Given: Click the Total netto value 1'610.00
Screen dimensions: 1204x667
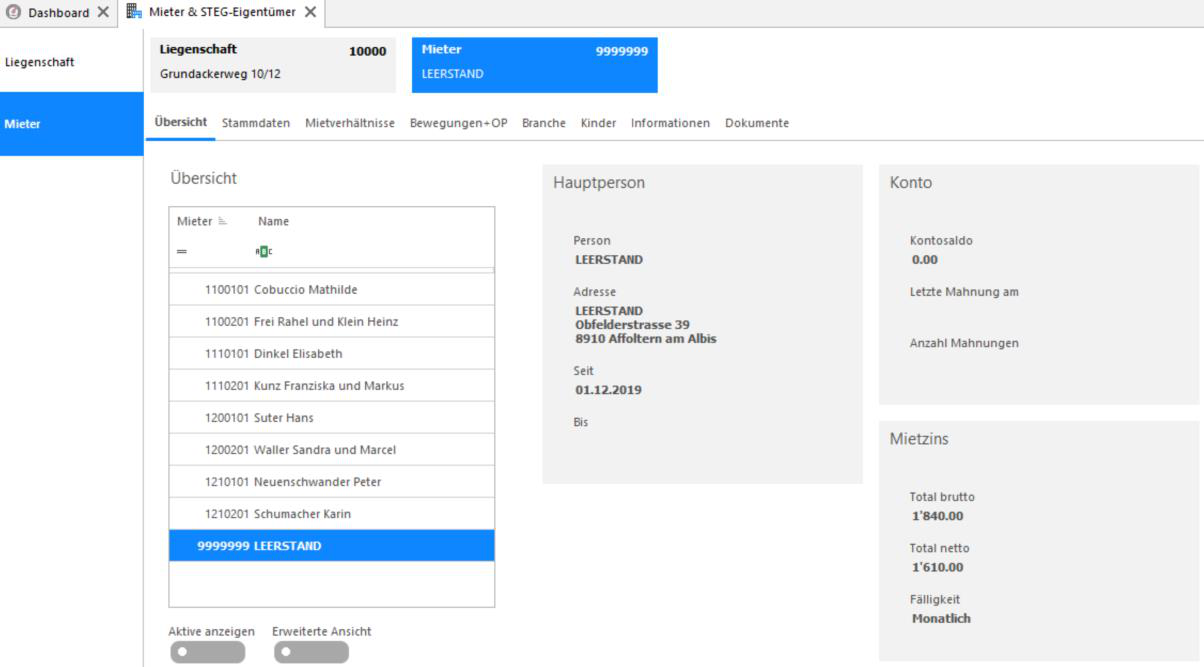Looking at the screenshot, I should click(937, 567).
